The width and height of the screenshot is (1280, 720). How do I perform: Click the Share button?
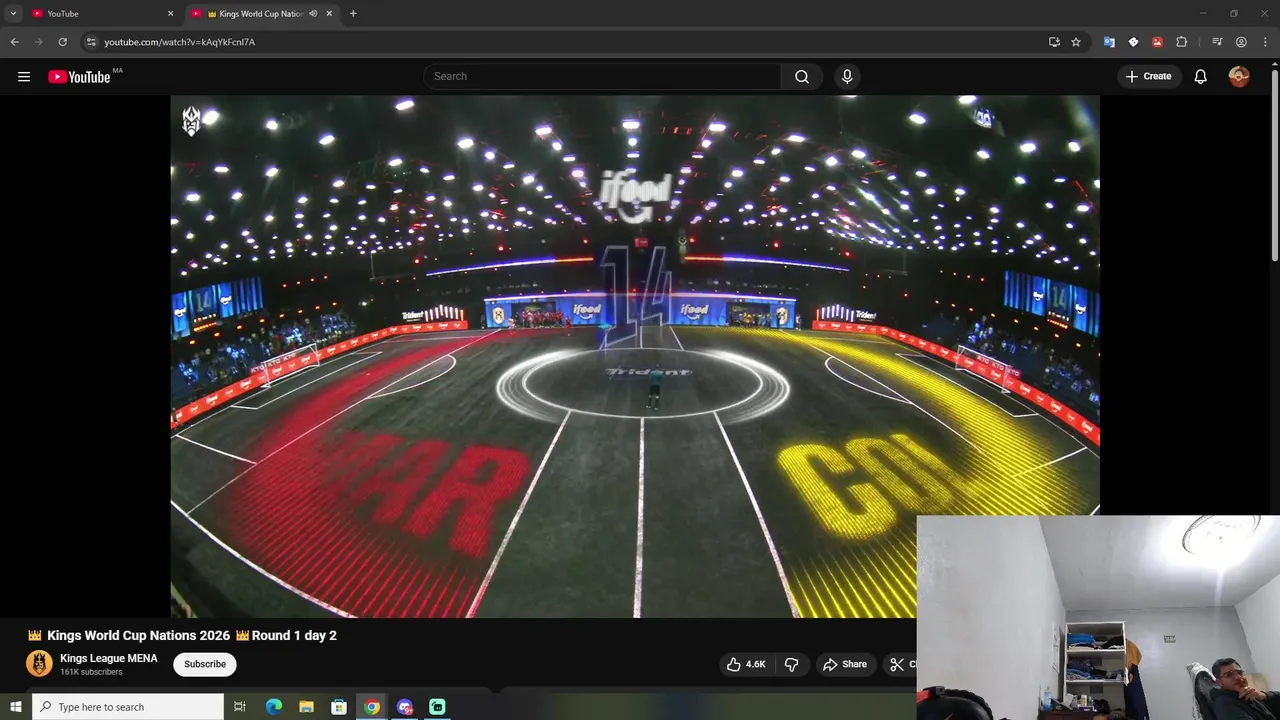tap(845, 664)
